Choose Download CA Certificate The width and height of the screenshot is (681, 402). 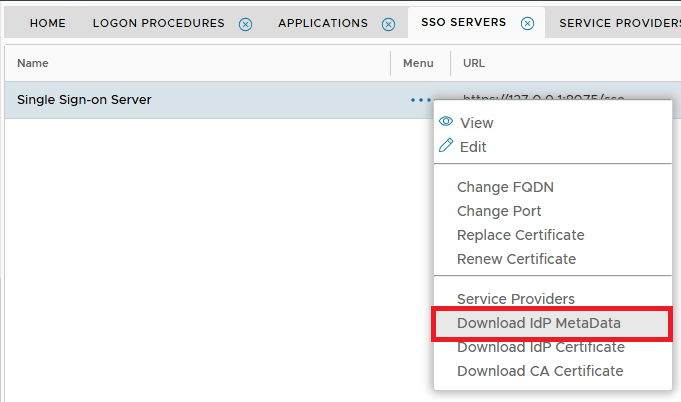tap(539, 371)
